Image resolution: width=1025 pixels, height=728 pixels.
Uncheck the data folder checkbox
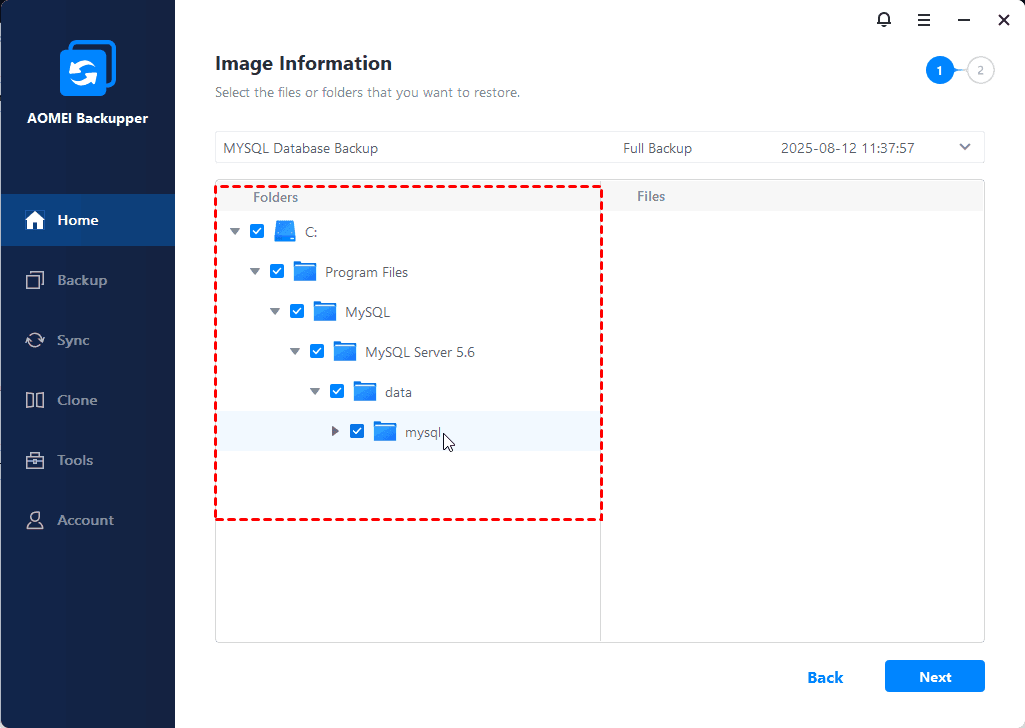click(x=337, y=391)
